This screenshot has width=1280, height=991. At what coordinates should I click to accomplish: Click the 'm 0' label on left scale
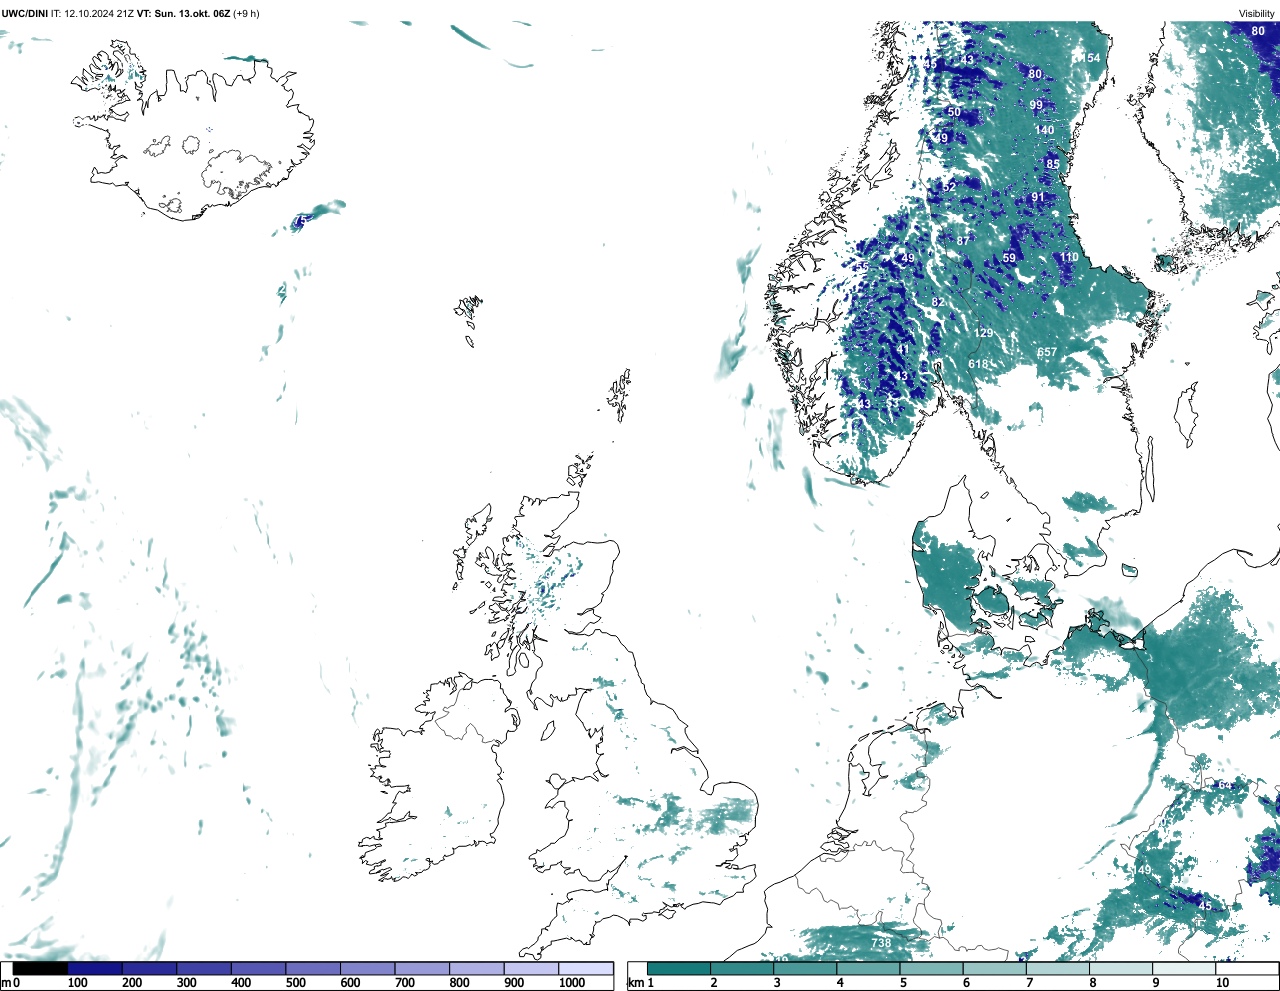click(x=10, y=983)
